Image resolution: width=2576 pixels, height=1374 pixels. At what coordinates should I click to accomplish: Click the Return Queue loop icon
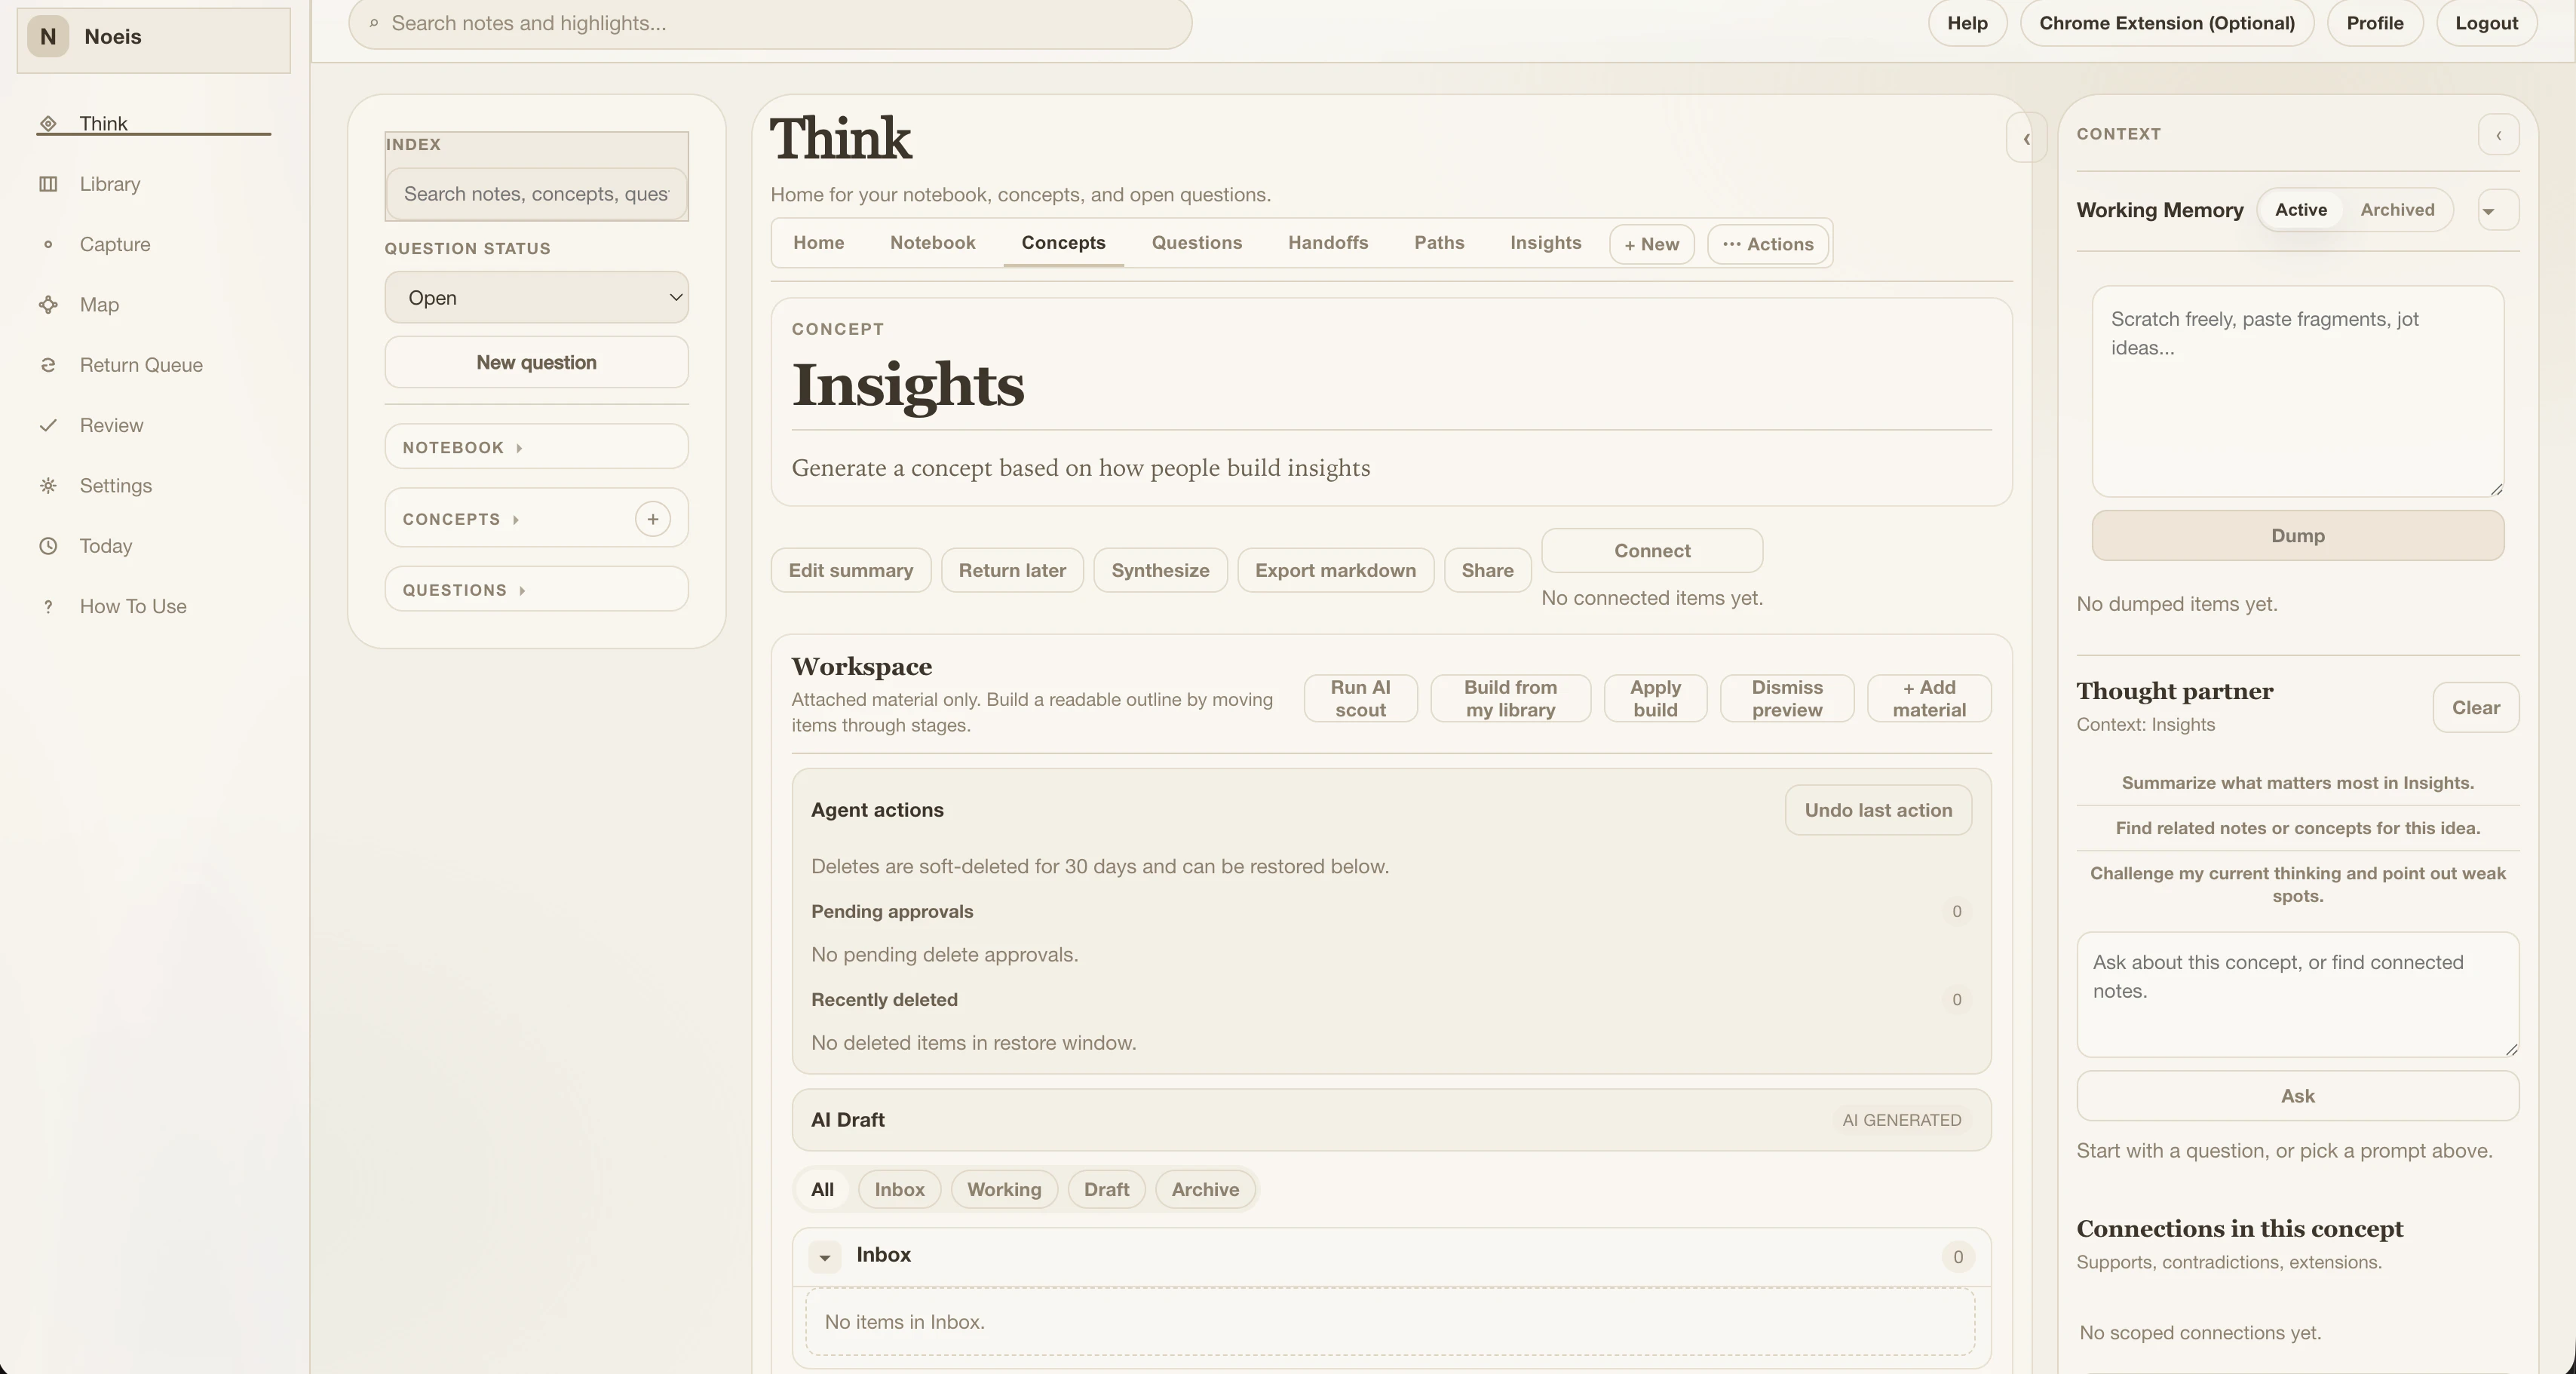coord(48,365)
